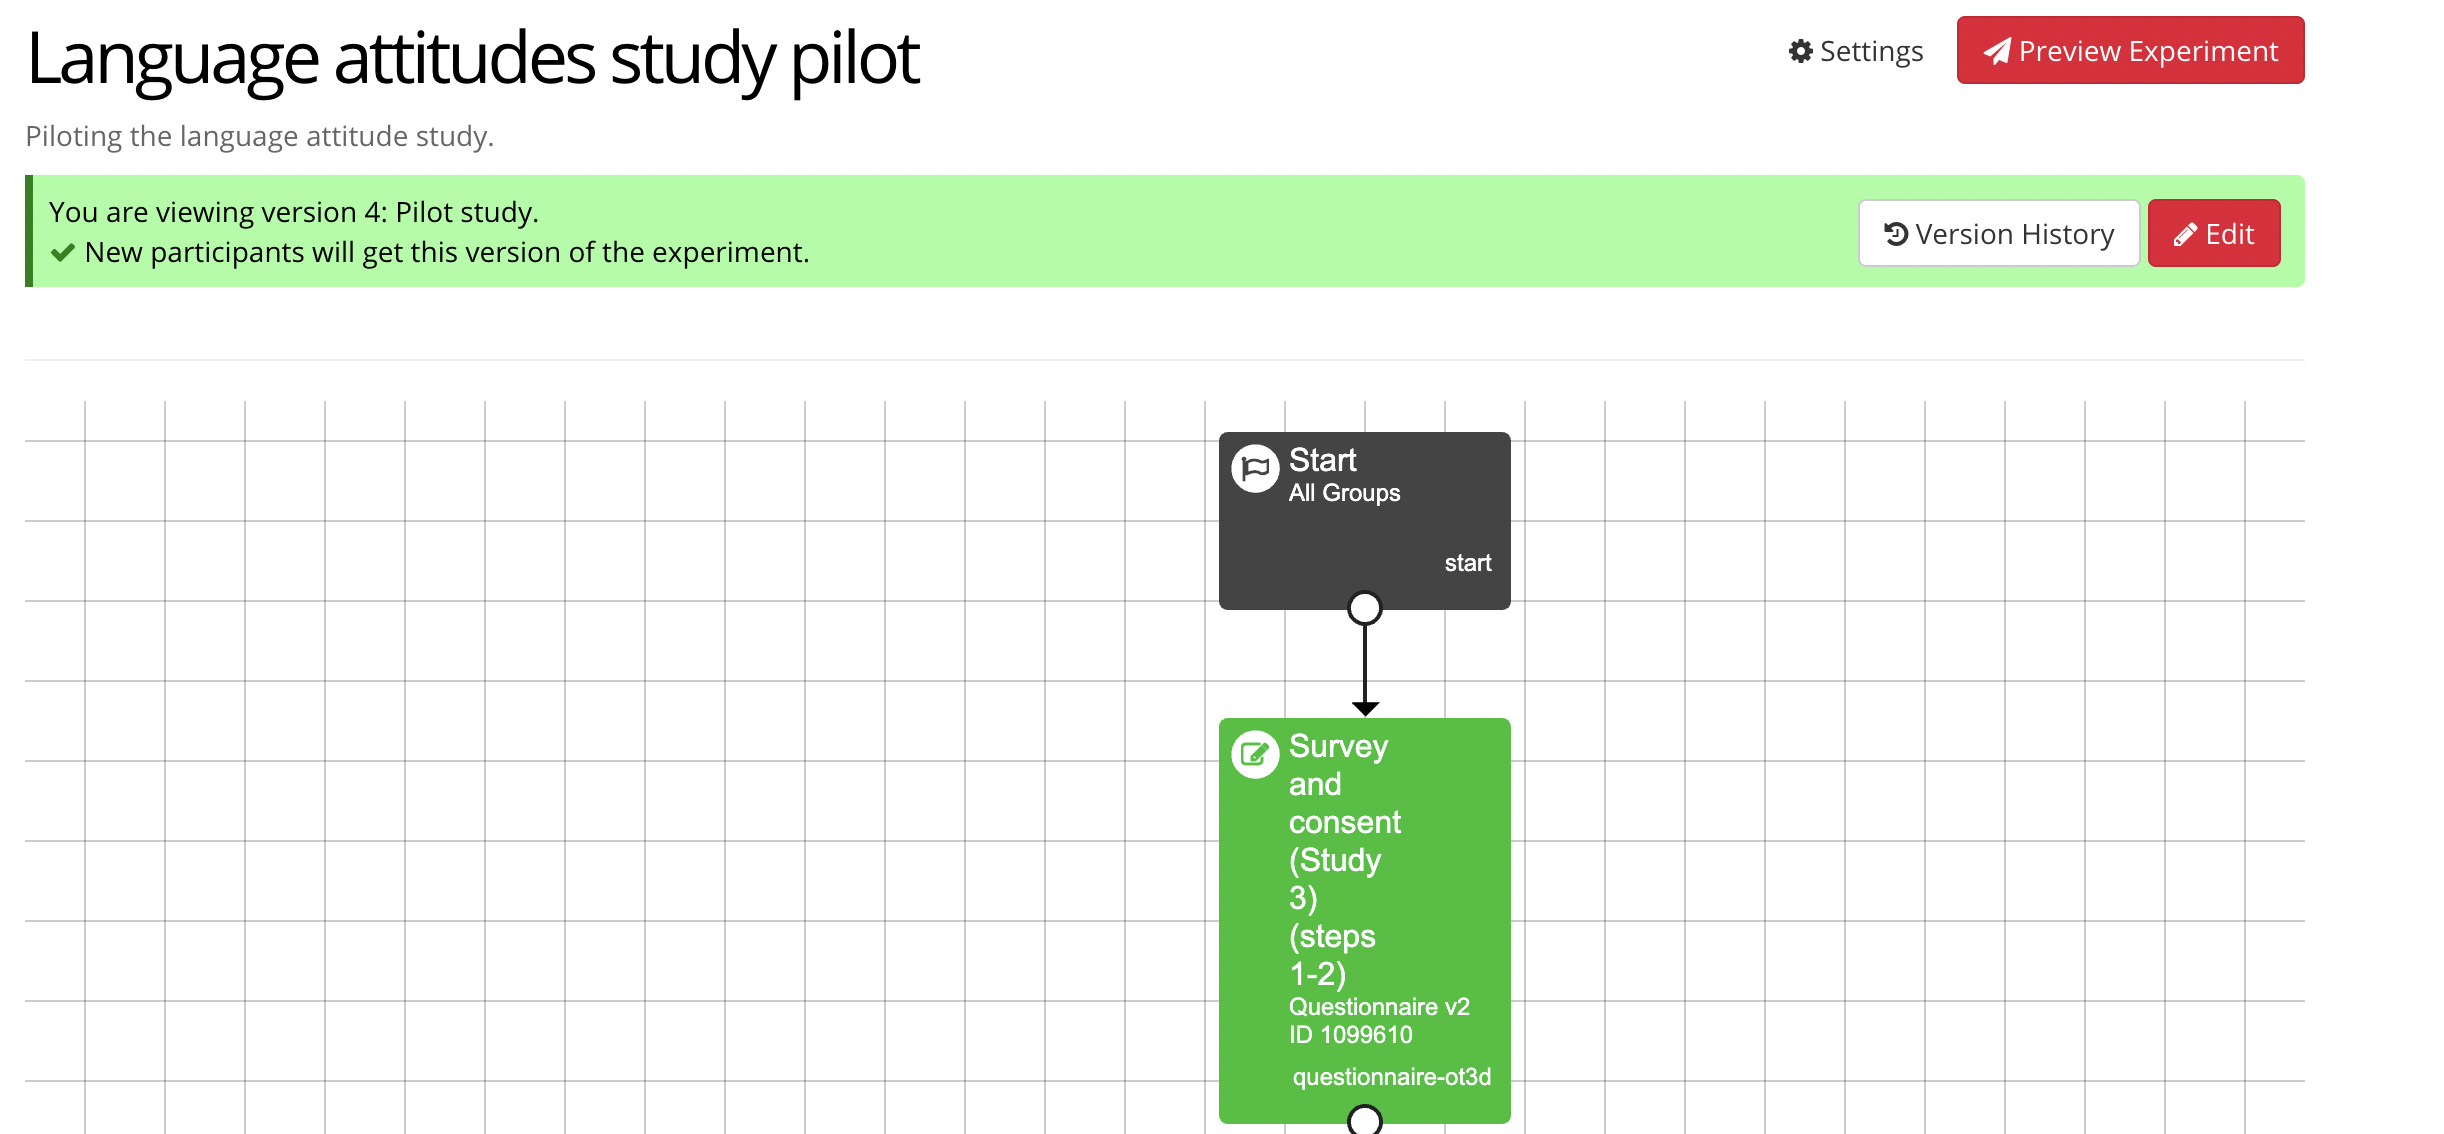Click the 'Language attitudes study pilot' title

tap(472, 58)
